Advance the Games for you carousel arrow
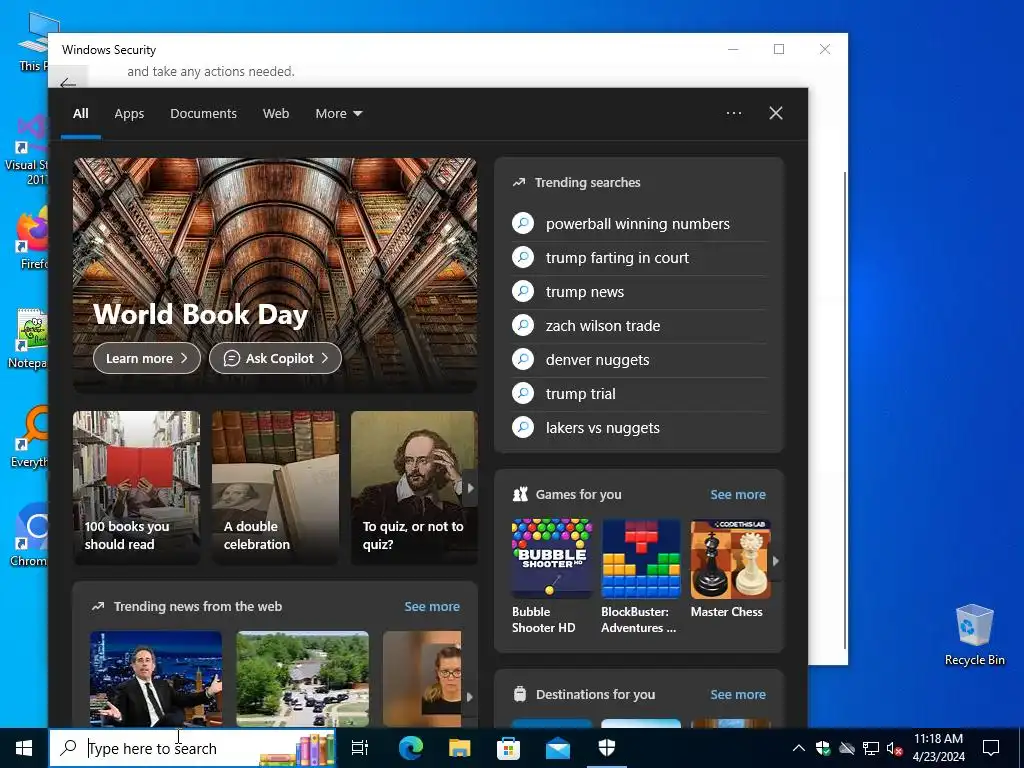Viewport: 1024px width, 768px height. click(776, 560)
